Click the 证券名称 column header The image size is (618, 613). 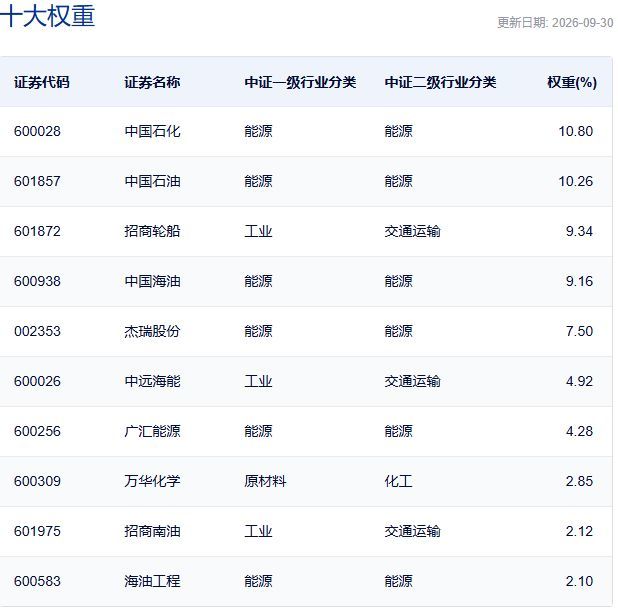point(152,82)
